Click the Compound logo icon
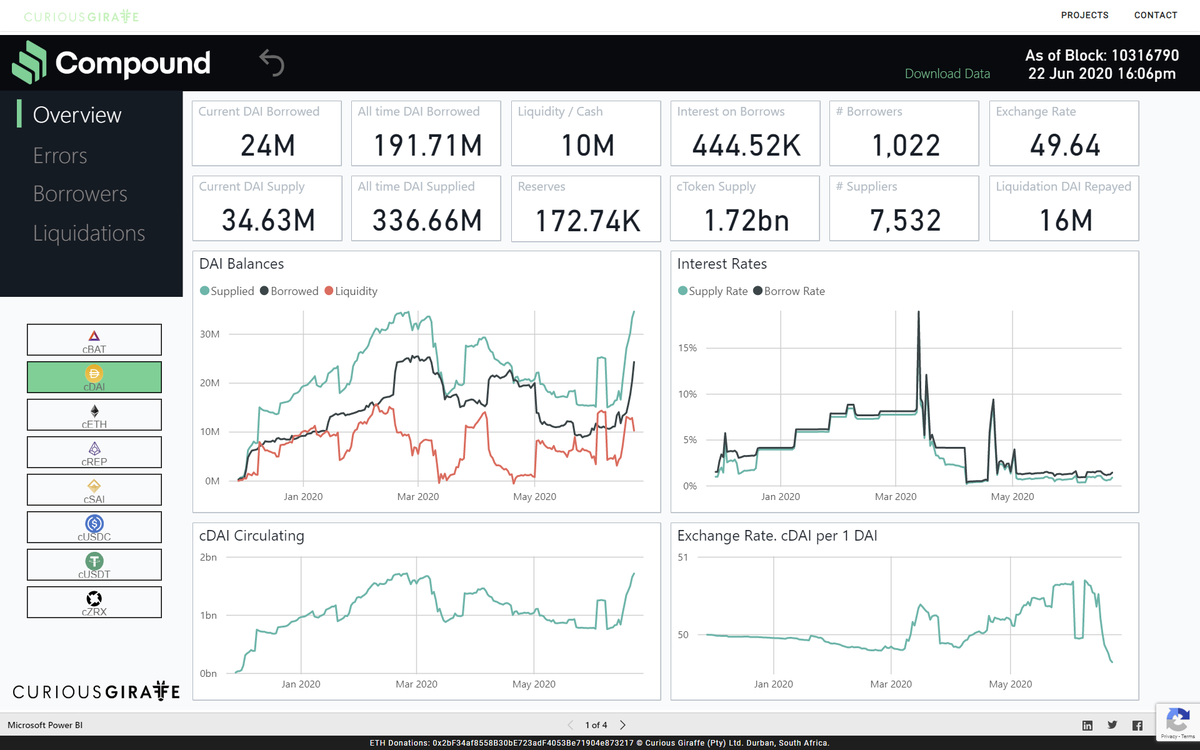The height and width of the screenshot is (750, 1200). 29,62
